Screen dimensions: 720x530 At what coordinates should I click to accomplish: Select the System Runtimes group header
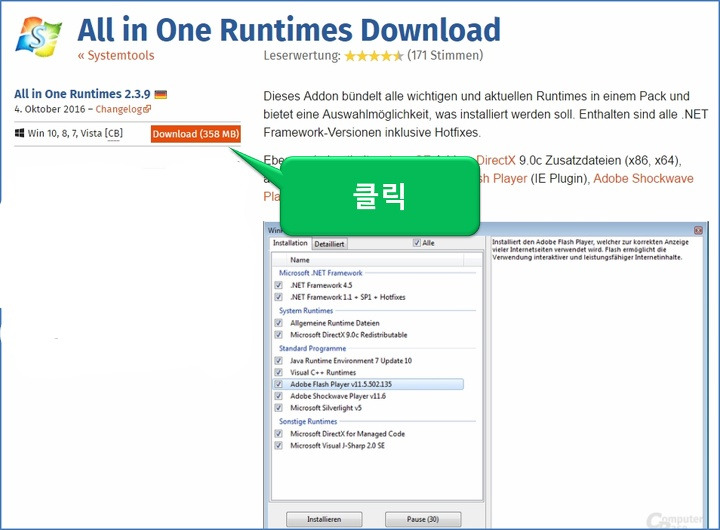(x=306, y=310)
